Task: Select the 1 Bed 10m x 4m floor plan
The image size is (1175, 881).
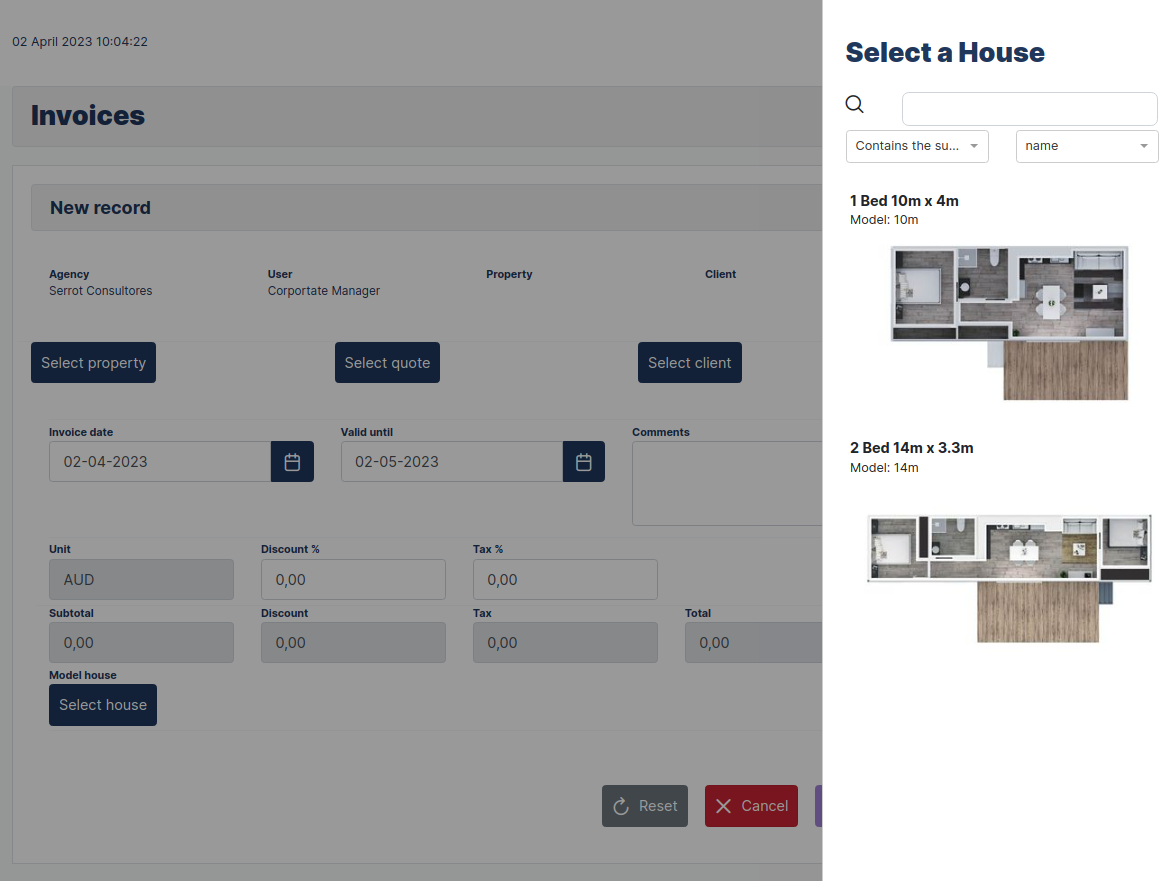Action: pyautogui.click(x=1008, y=323)
